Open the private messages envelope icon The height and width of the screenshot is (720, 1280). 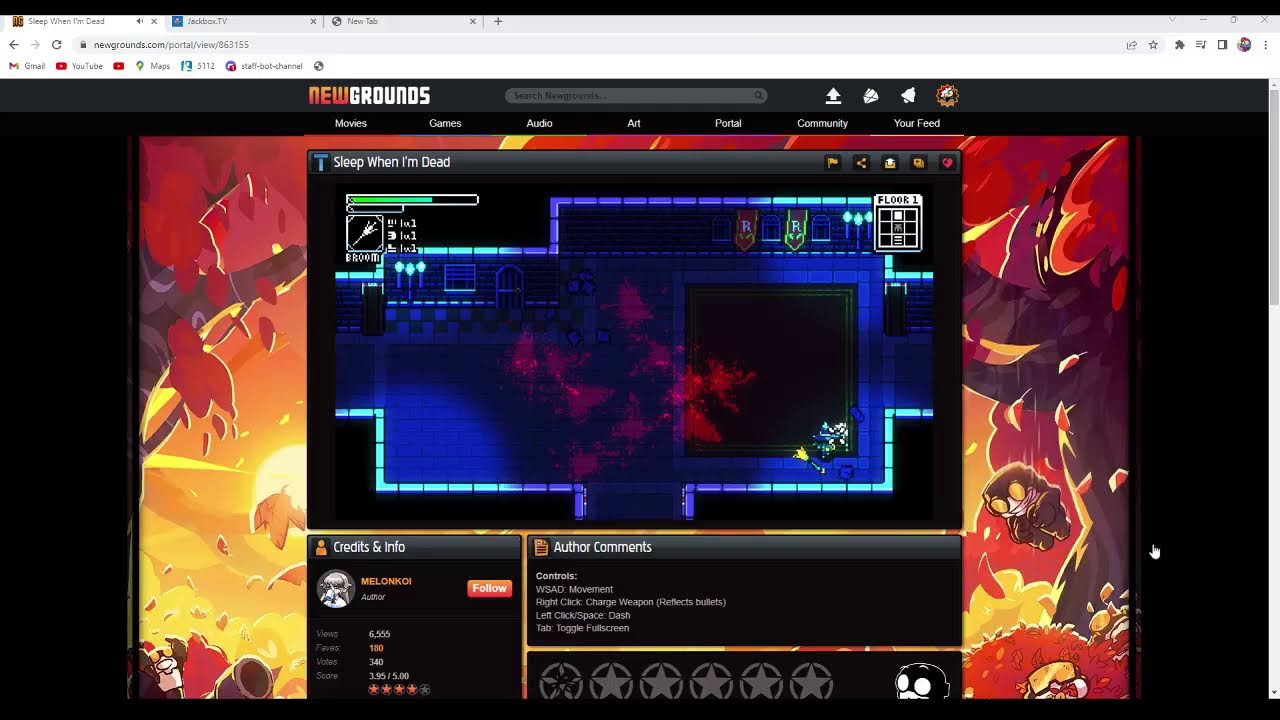[x=870, y=96]
